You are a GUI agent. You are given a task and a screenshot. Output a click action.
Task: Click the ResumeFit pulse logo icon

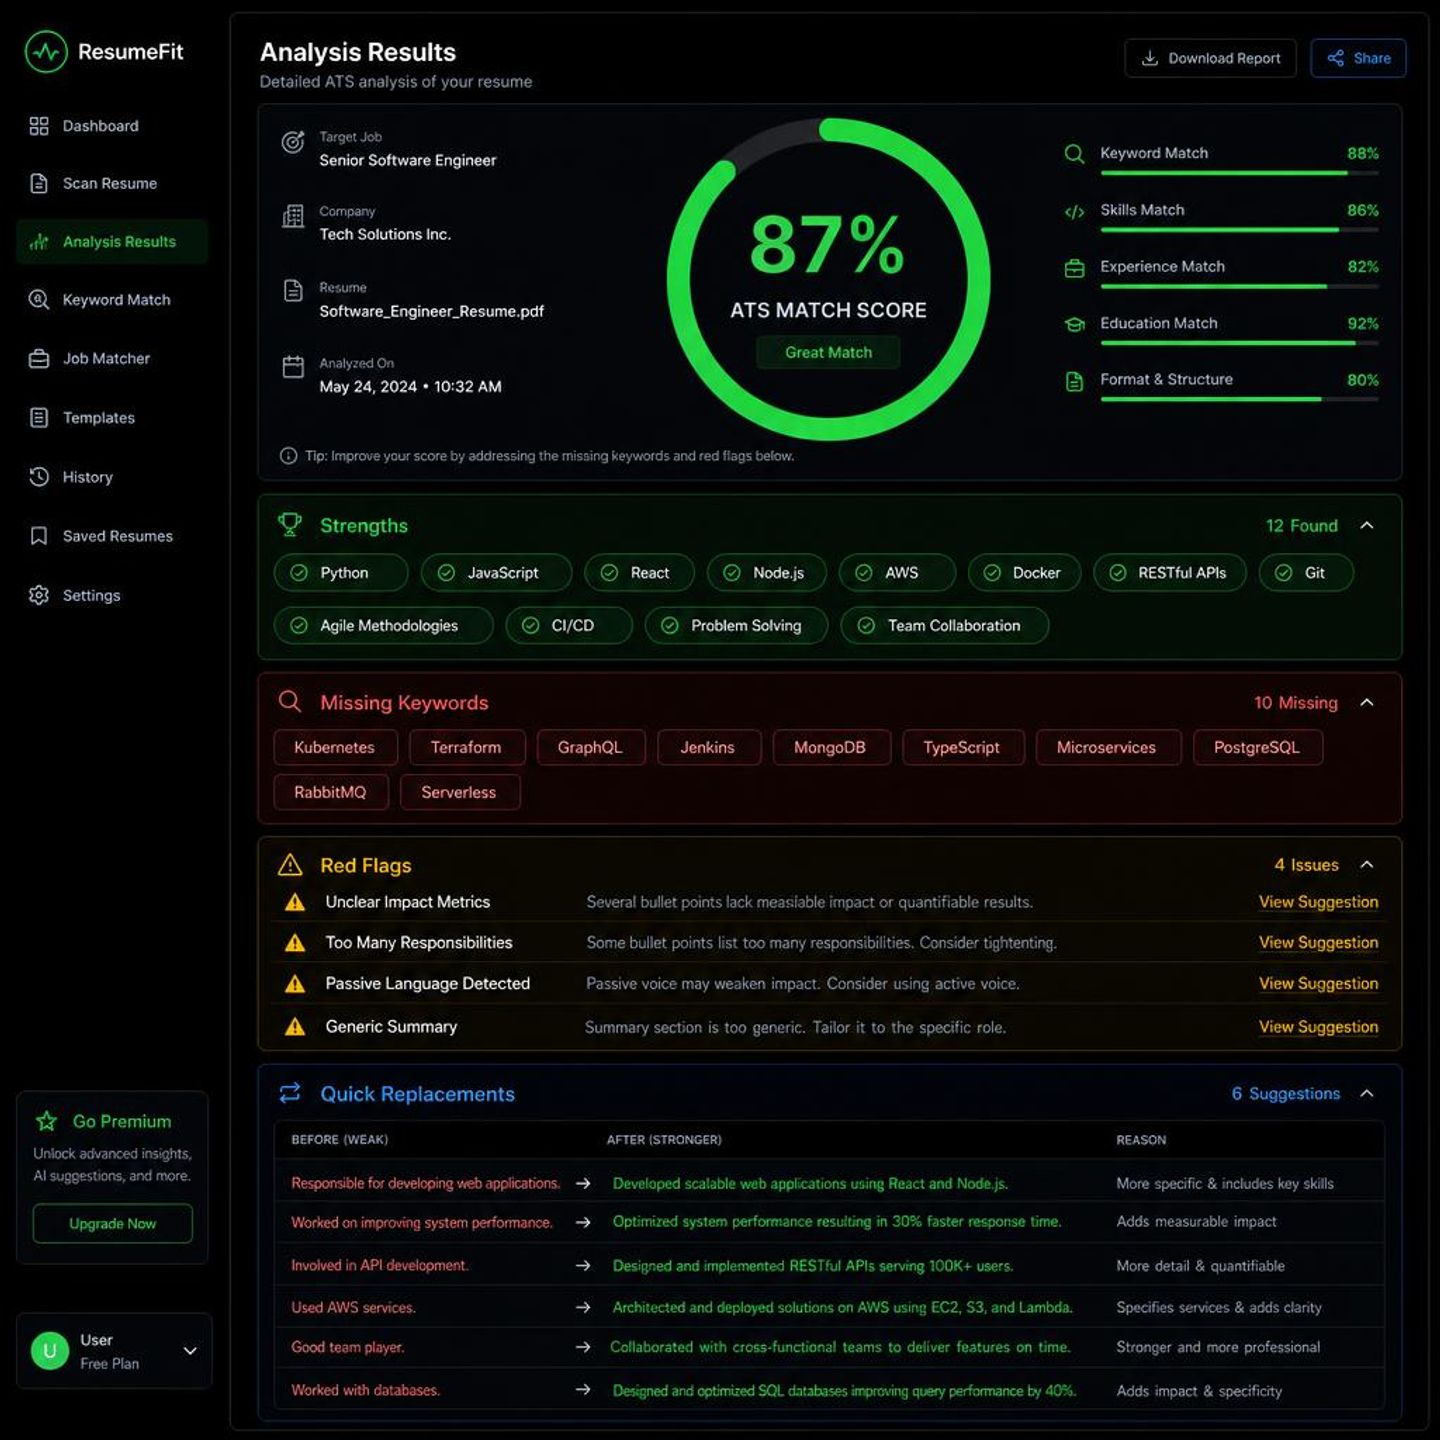[x=46, y=52]
